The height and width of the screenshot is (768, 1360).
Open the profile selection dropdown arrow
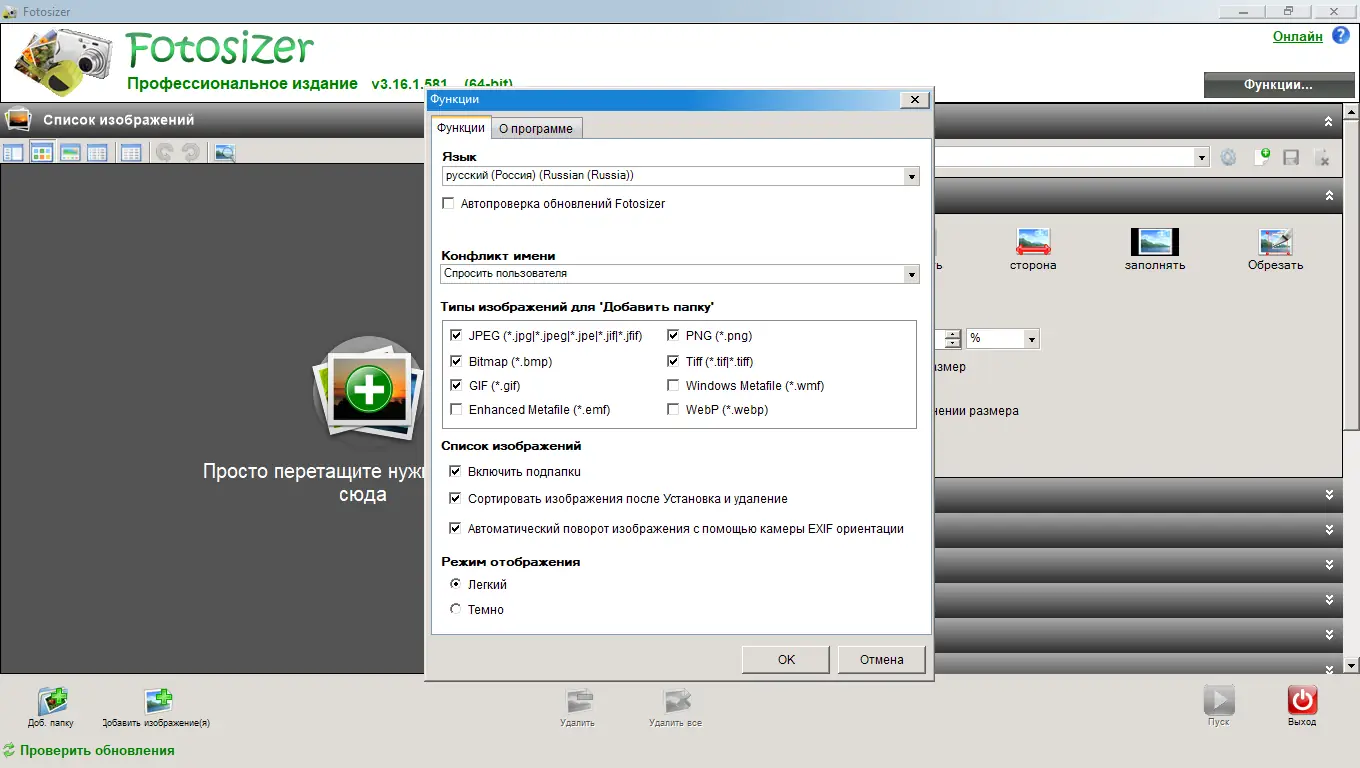(1201, 157)
